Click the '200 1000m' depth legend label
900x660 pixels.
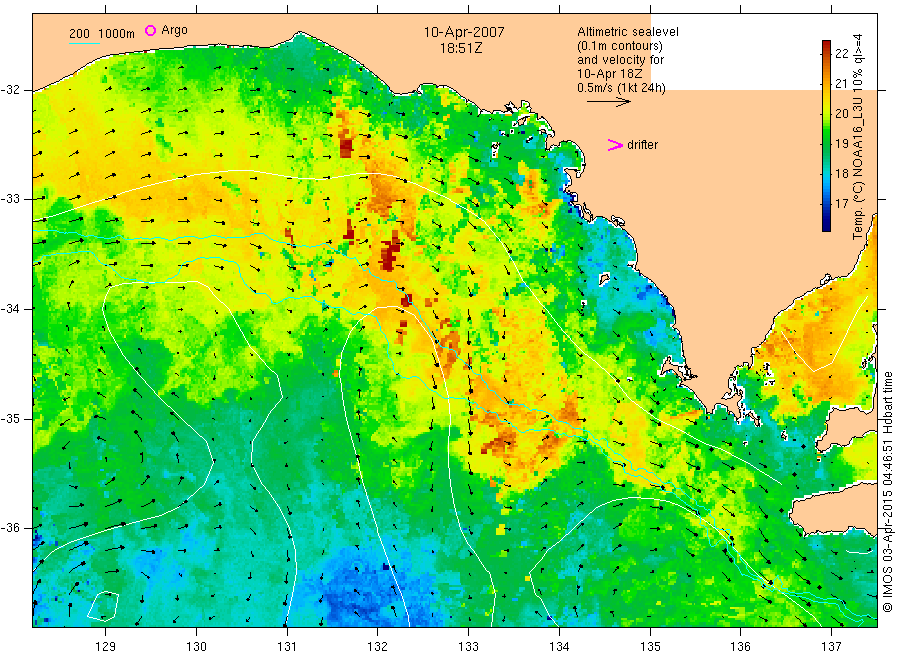click(102, 34)
